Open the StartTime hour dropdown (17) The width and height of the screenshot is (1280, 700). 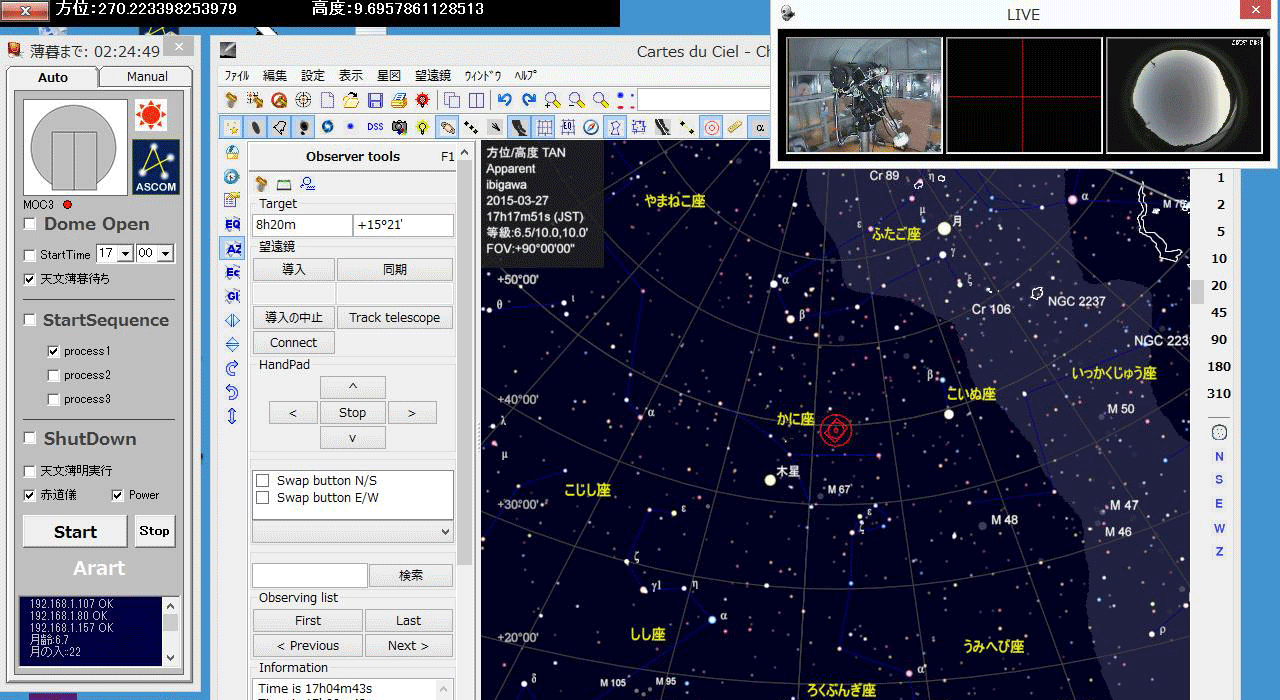125,254
